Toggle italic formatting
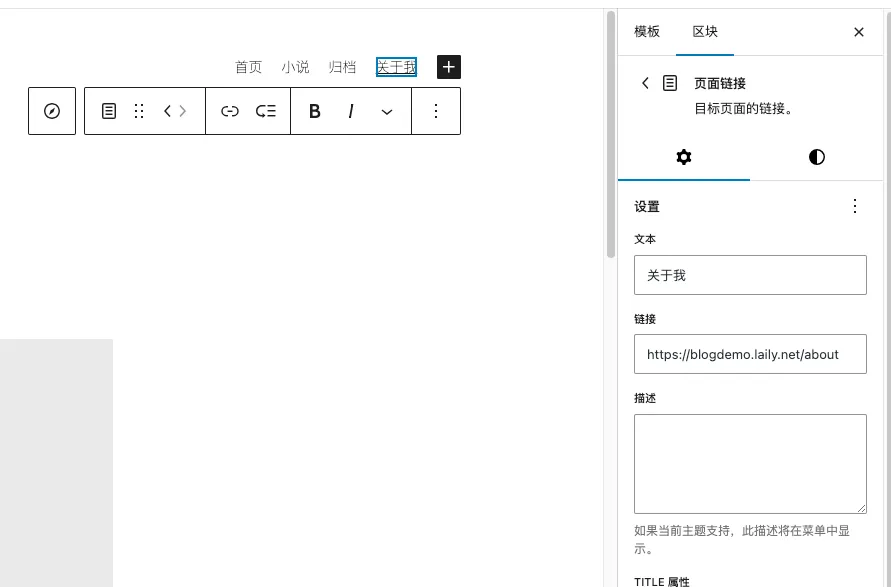 pyautogui.click(x=351, y=111)
